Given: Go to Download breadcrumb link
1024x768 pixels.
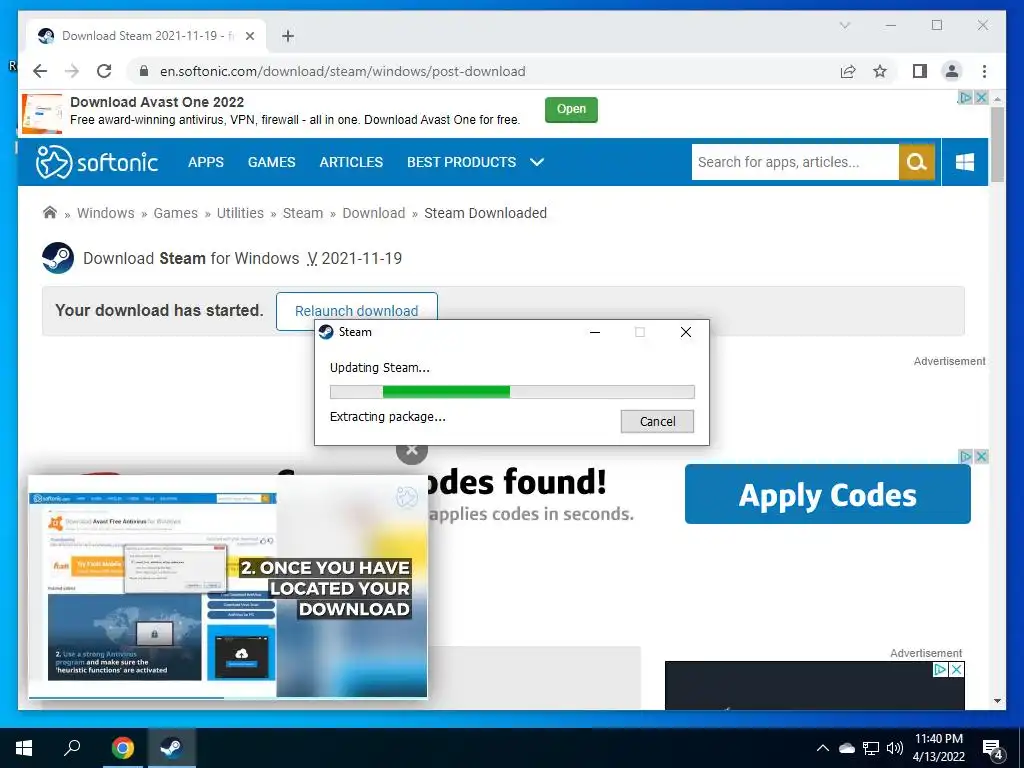Looking at the screenshot, I should pyautogui.click(x=374, y=213).
